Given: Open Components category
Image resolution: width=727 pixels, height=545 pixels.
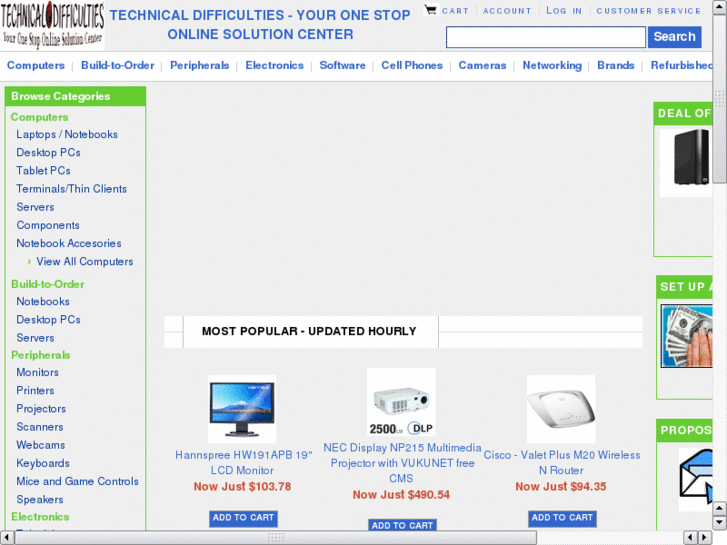Looking at the screenshot, I should (48, 225).
